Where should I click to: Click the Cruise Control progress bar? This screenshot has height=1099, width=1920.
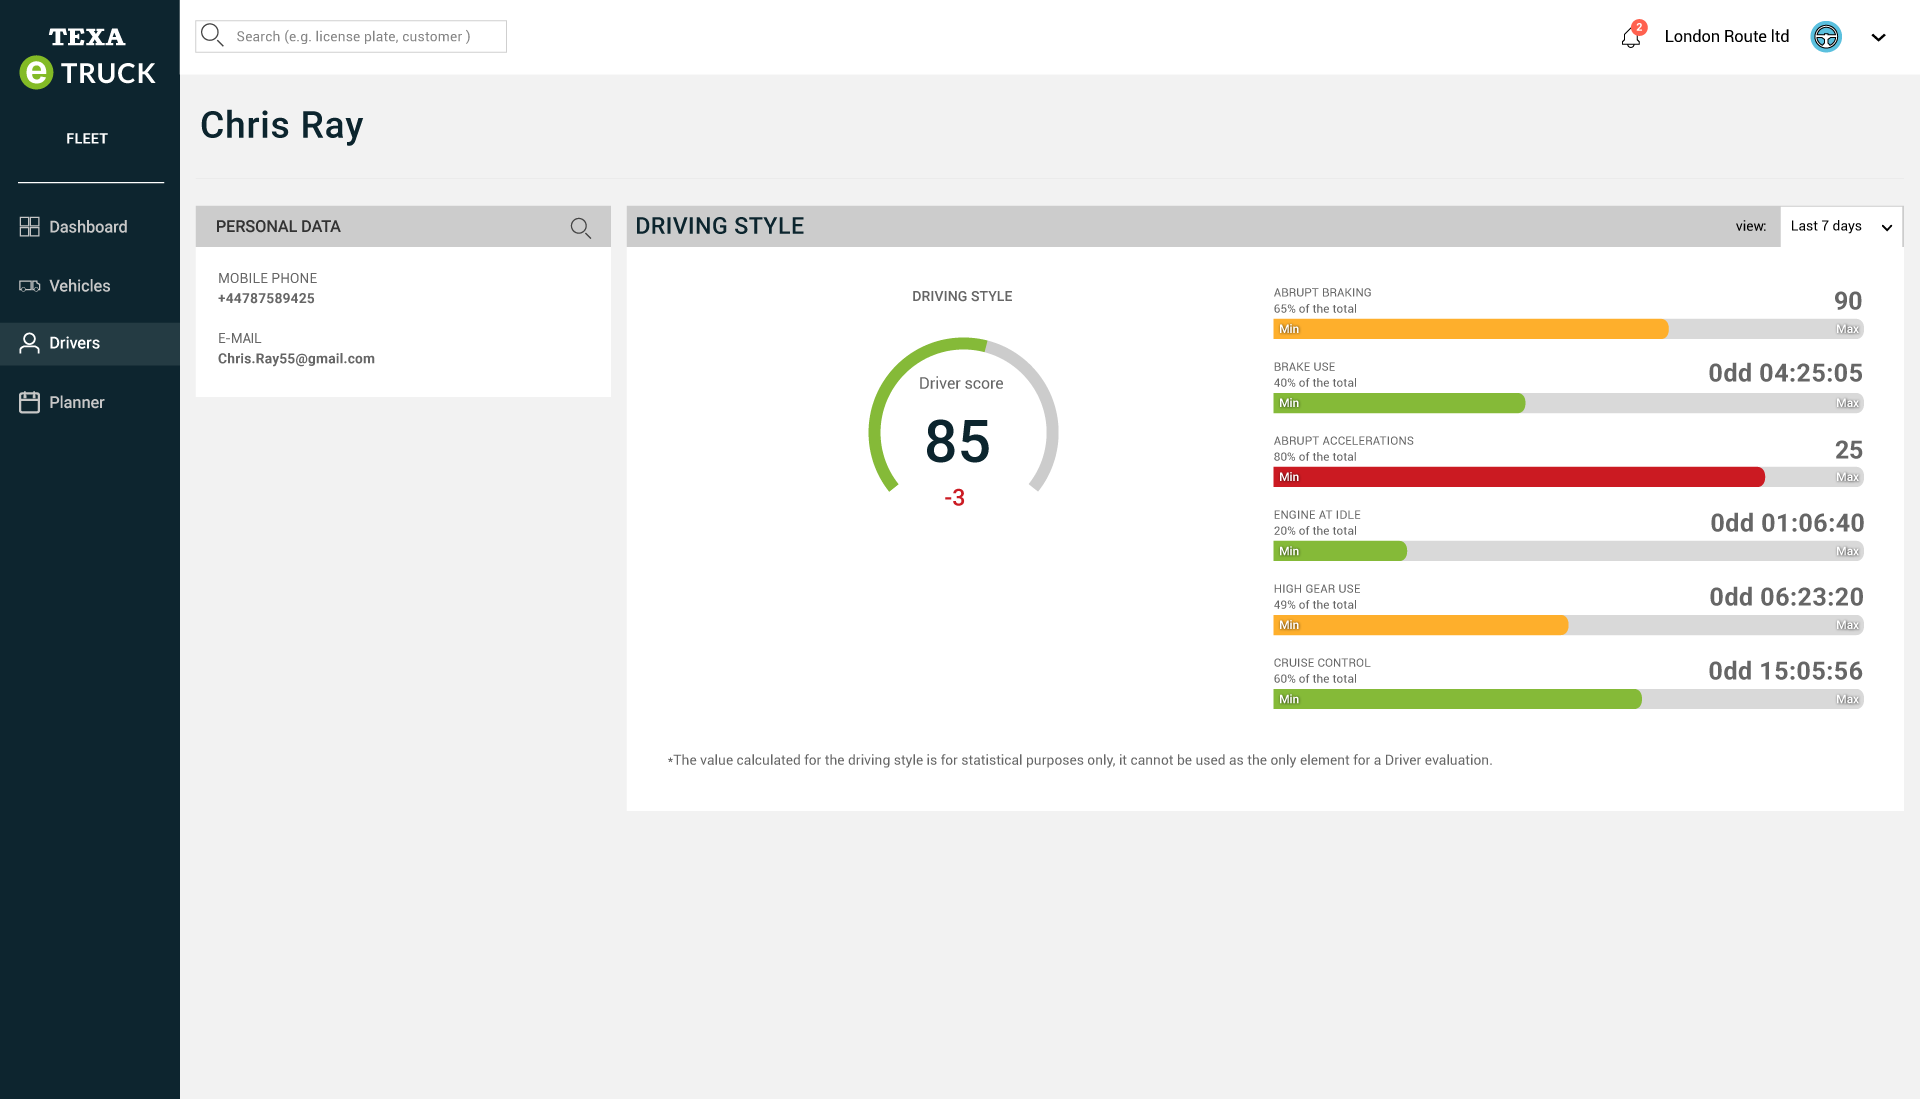click(1568, 699)
